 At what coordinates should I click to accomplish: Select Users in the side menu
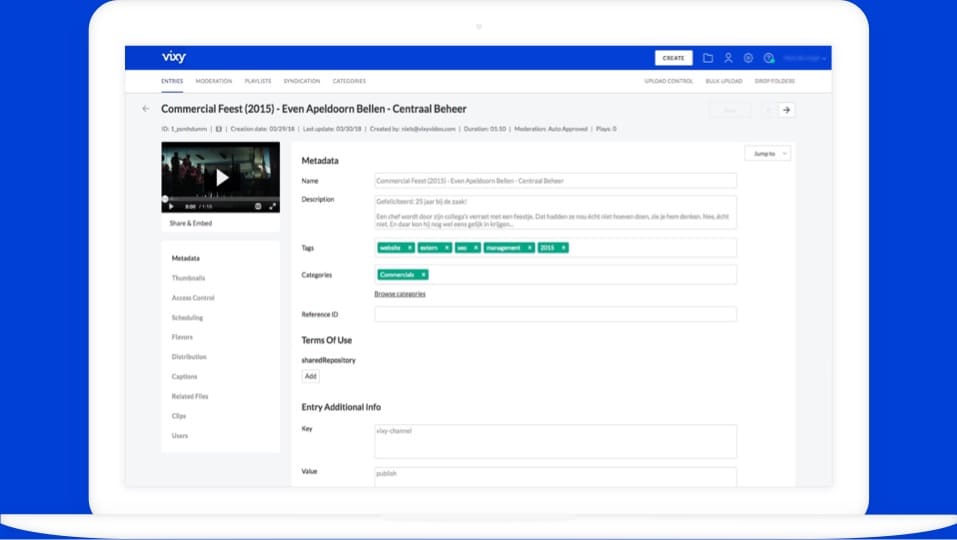click(180, 436)
